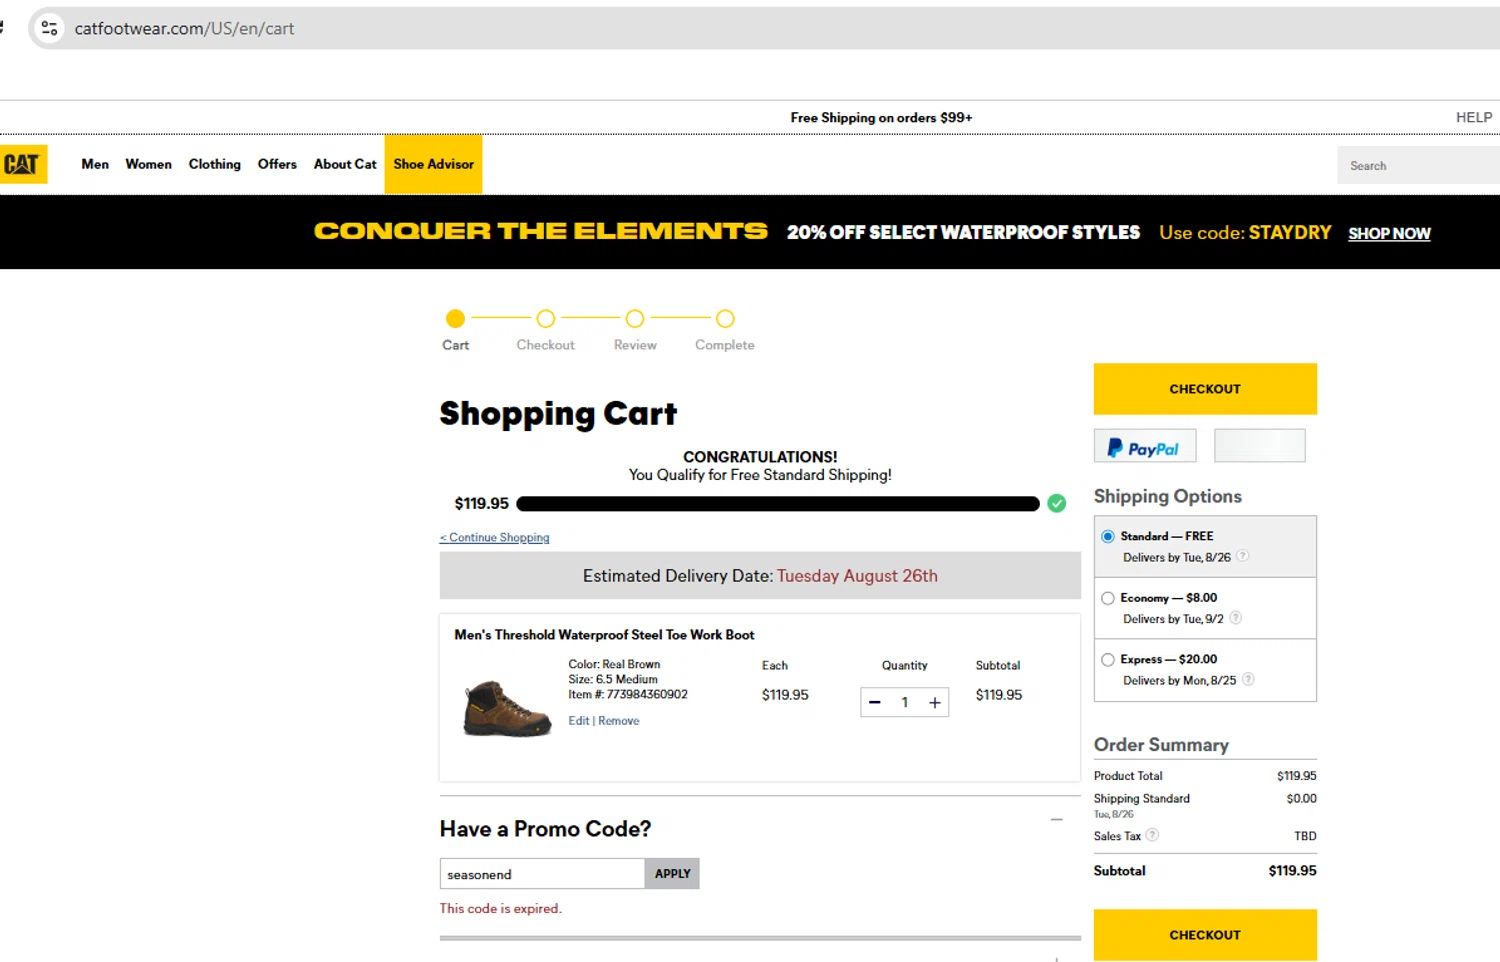Click the Men's Threshold Waterproof Steel Toe title
This screenshot has width=1500, height=962.
click(x=604, y=635)
